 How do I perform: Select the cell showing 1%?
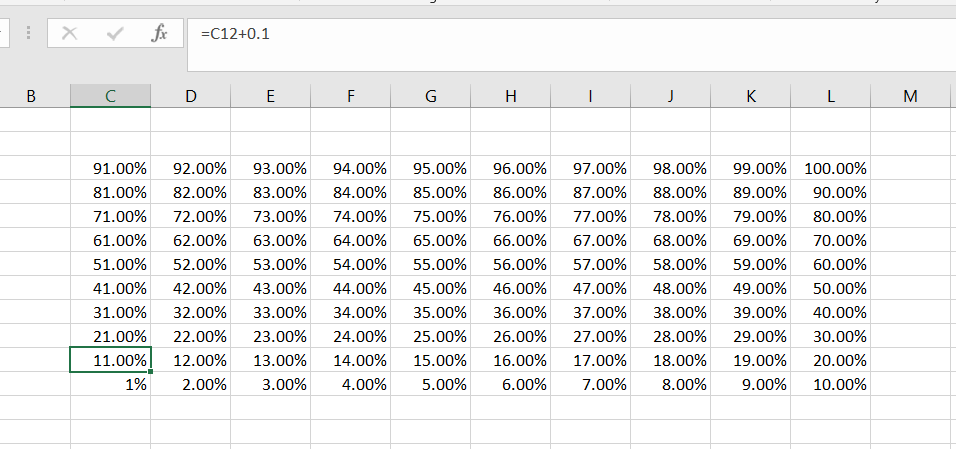click(110, 384)
